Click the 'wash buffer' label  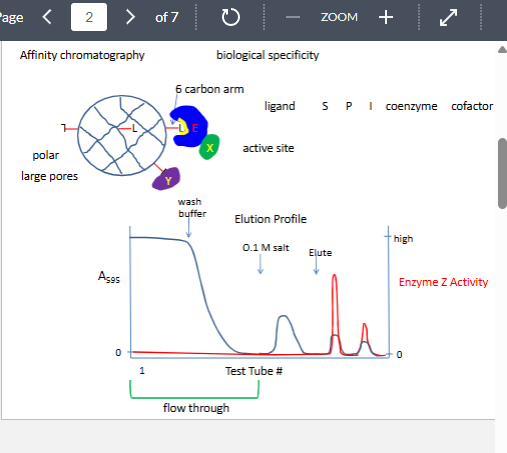pyautogui.click(x=192, y=208)
